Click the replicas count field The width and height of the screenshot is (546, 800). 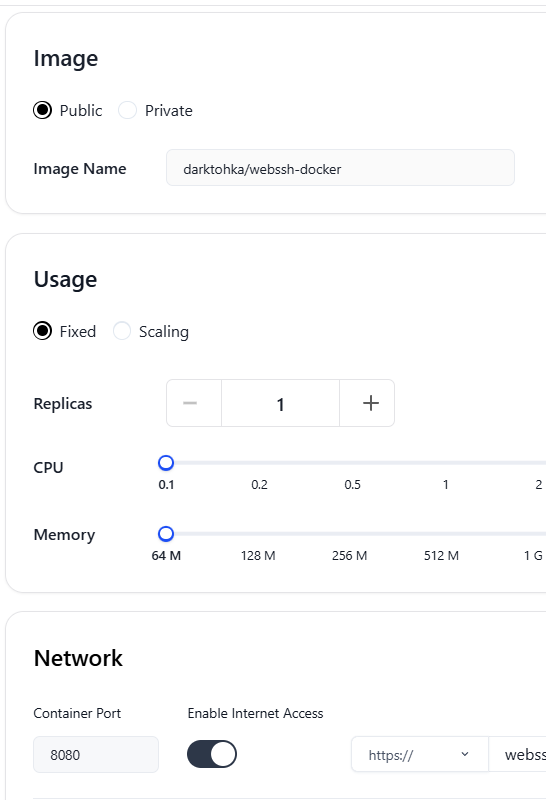[x=280, y=403]
